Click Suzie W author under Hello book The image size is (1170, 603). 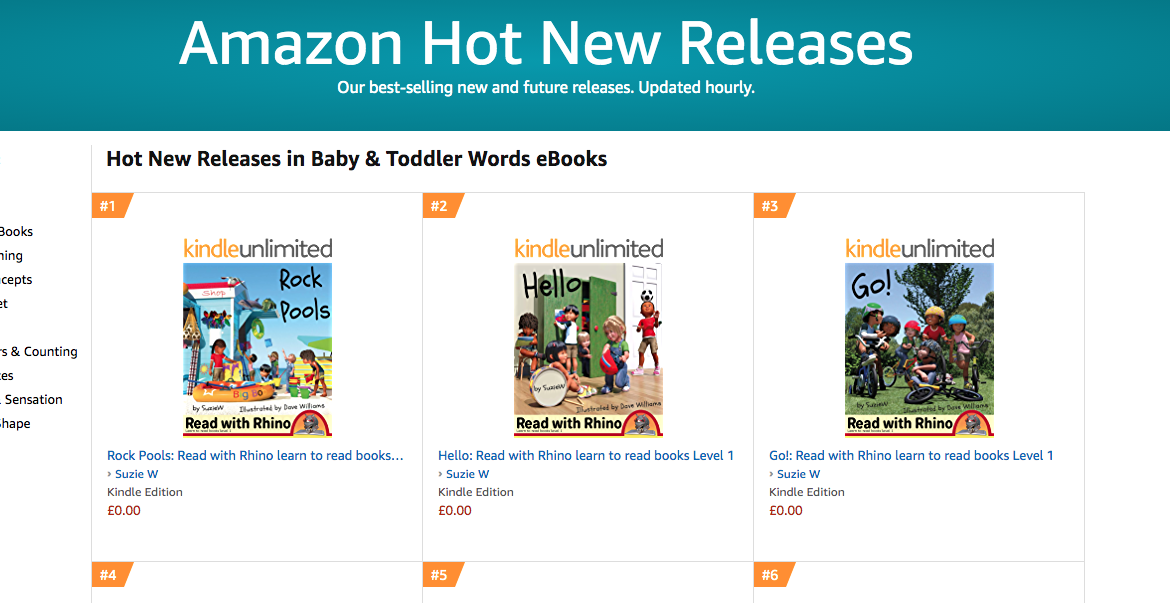(467, 474)
